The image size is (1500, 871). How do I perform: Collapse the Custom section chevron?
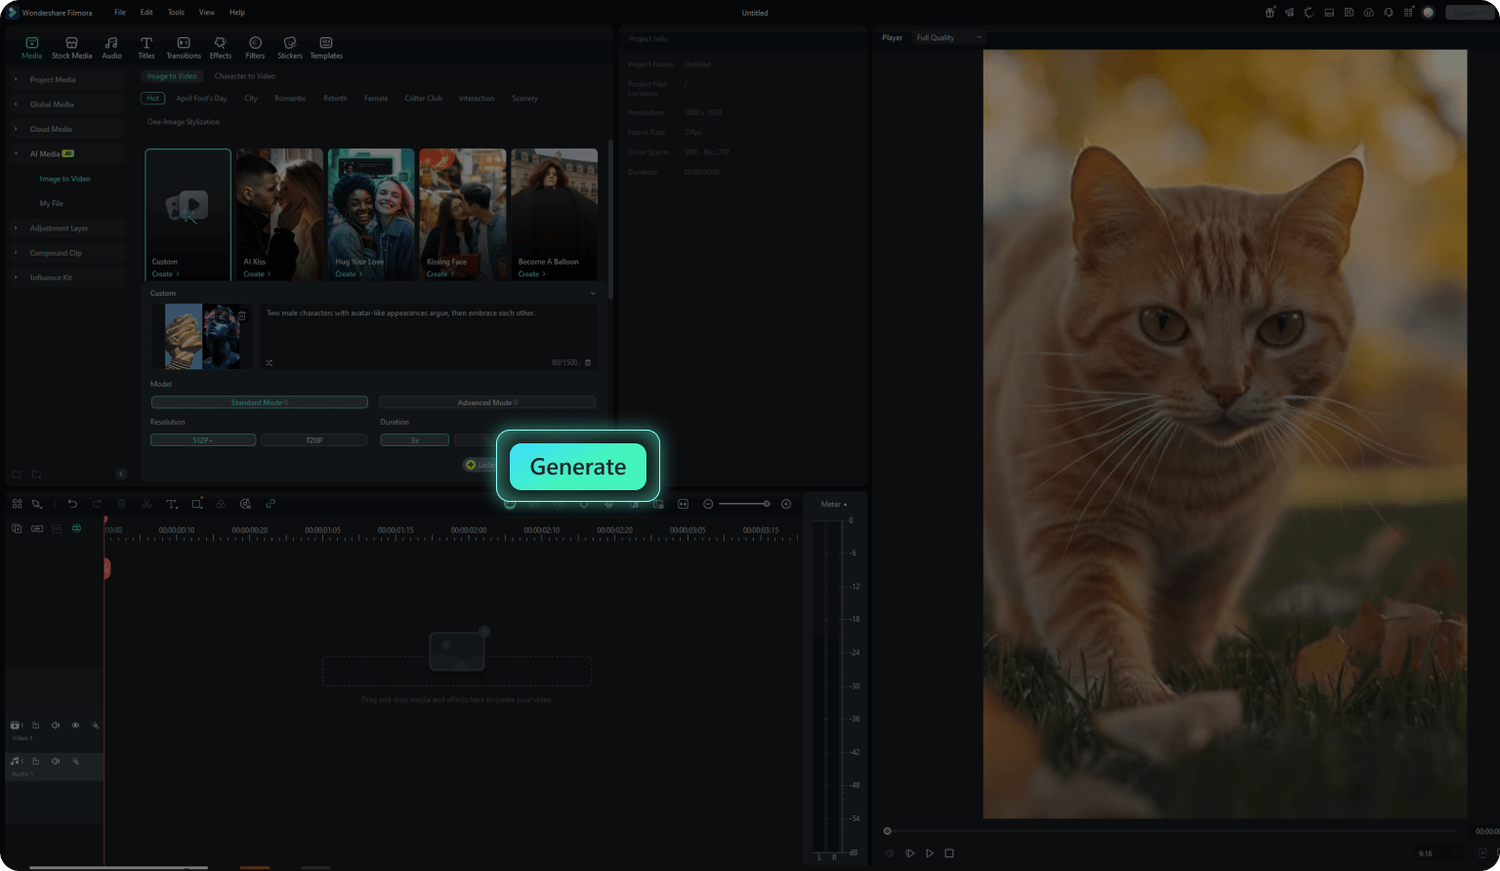point(593,293)
